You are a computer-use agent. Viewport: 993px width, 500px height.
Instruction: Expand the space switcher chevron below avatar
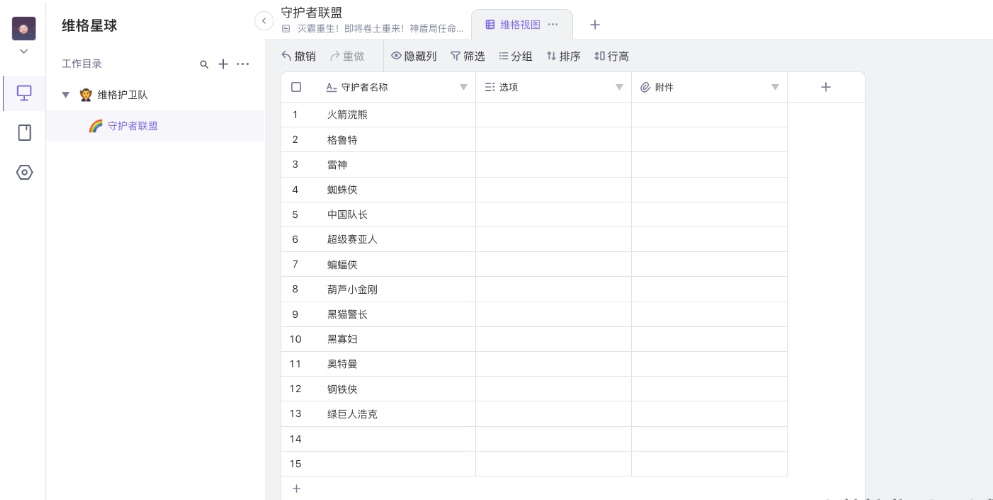tap(24, 51)
